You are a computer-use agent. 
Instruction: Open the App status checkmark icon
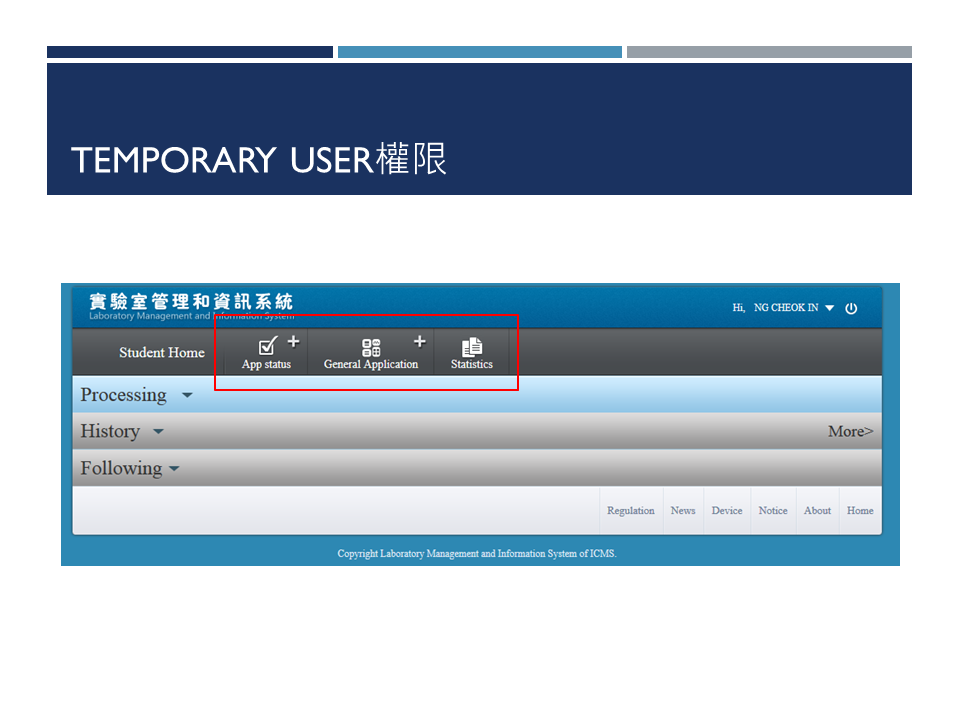point(268,346)
